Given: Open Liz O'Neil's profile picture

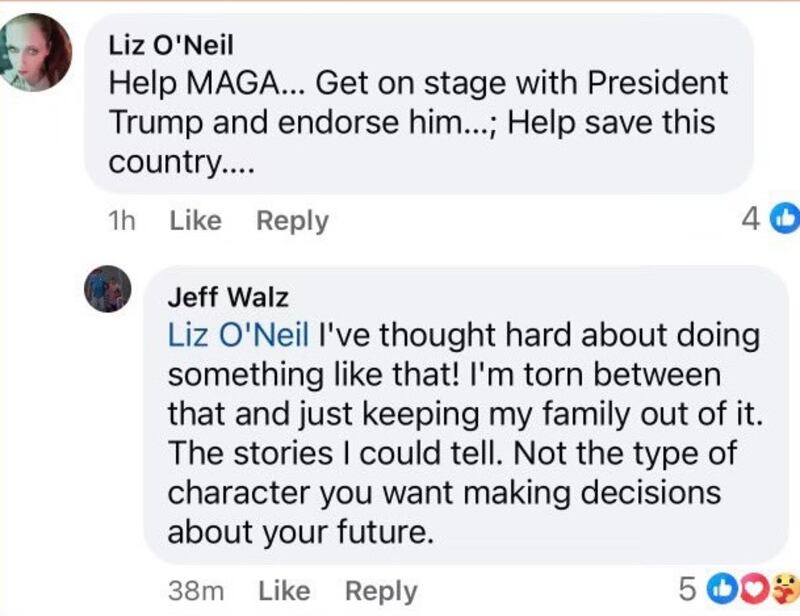Looking at the screenshot, I should [x=39, y=53].
